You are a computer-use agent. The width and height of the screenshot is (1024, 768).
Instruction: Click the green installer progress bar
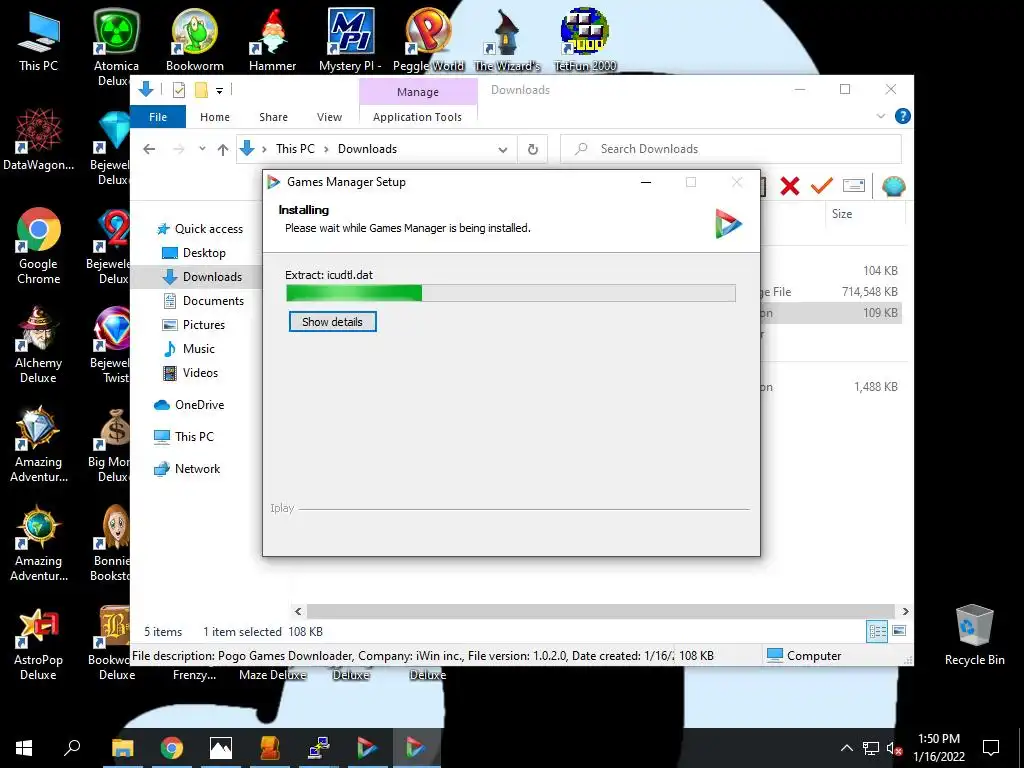coord(511,293)
